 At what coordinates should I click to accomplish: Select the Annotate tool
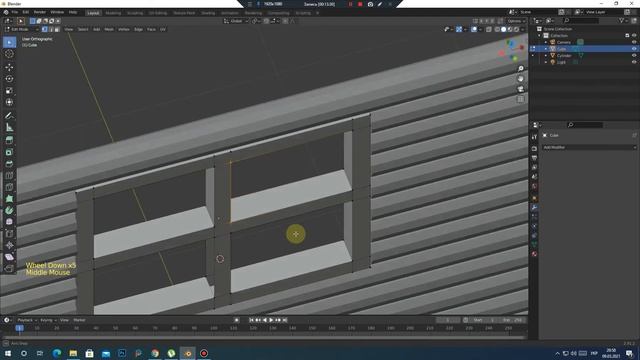pyautogui.click(x=9, y=116)
